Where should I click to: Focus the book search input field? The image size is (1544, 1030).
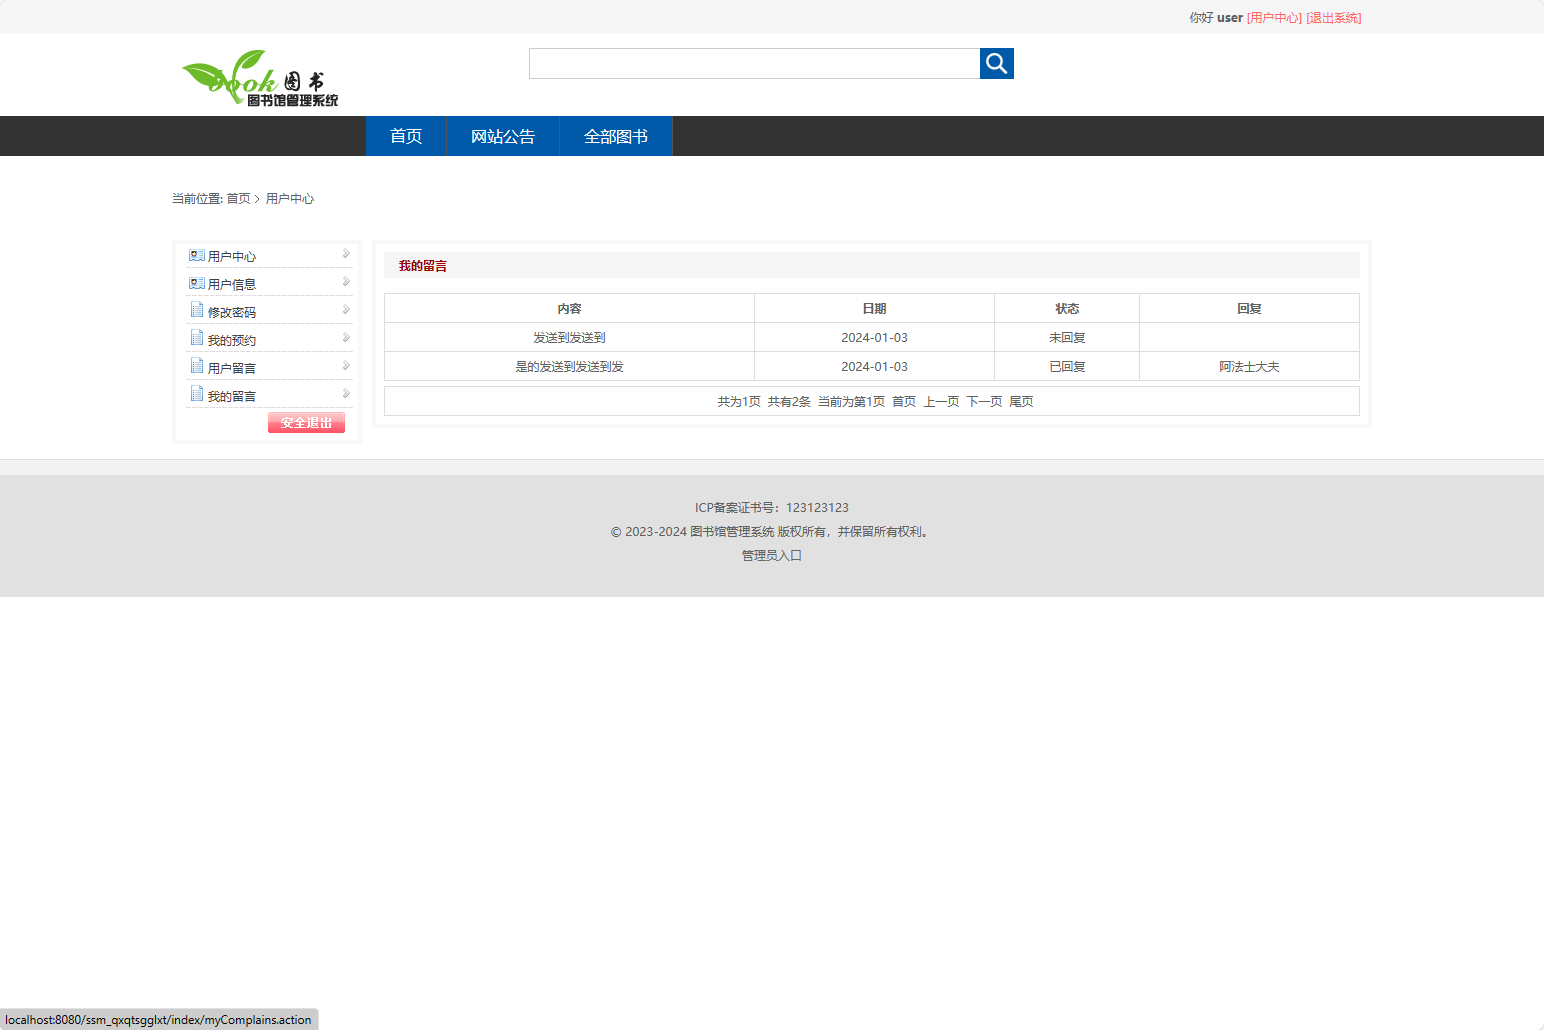[x=754, y=63]
